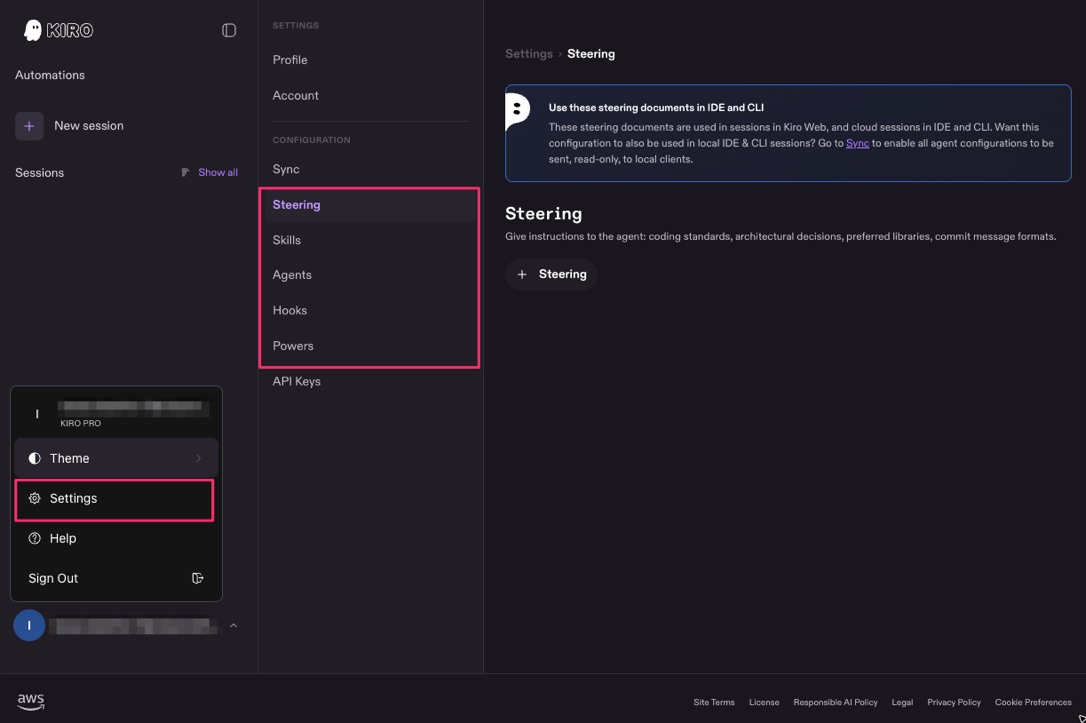This screenshot has width=1086, height=723.
Task: Open Hooks configuration
Action: [x=290, y=310]
